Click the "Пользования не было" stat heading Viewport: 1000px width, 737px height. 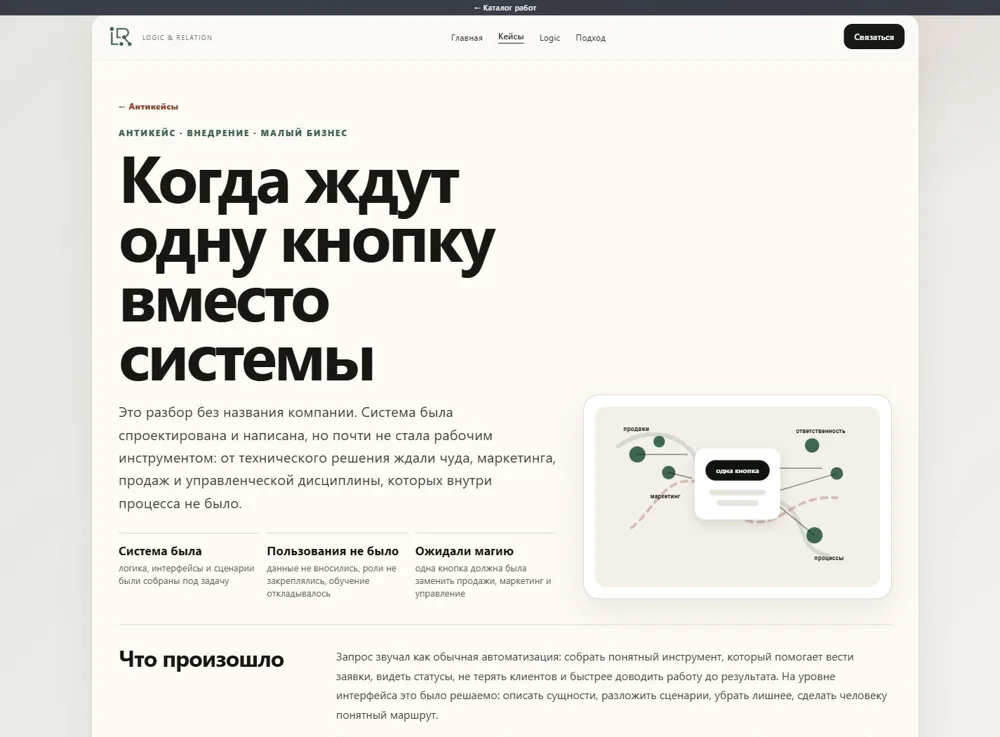(x=332, y=551)
